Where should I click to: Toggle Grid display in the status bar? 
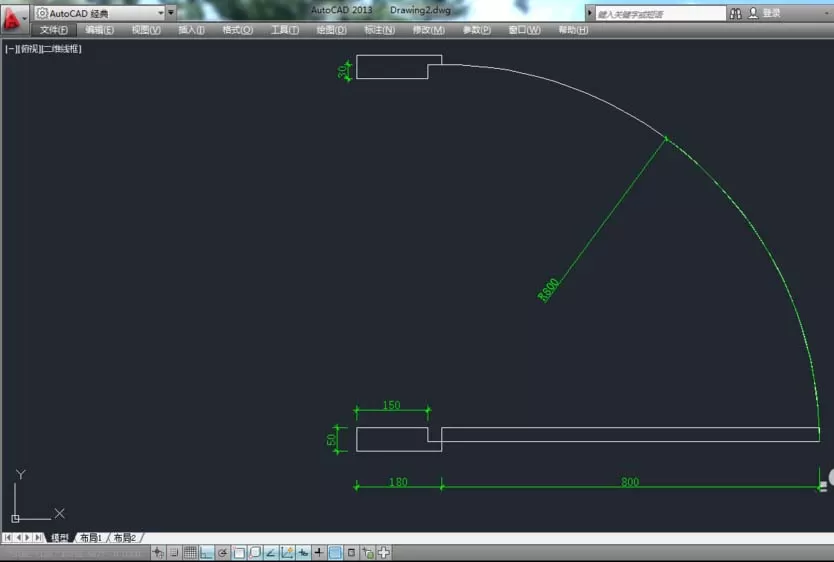(x=190, y=553)
